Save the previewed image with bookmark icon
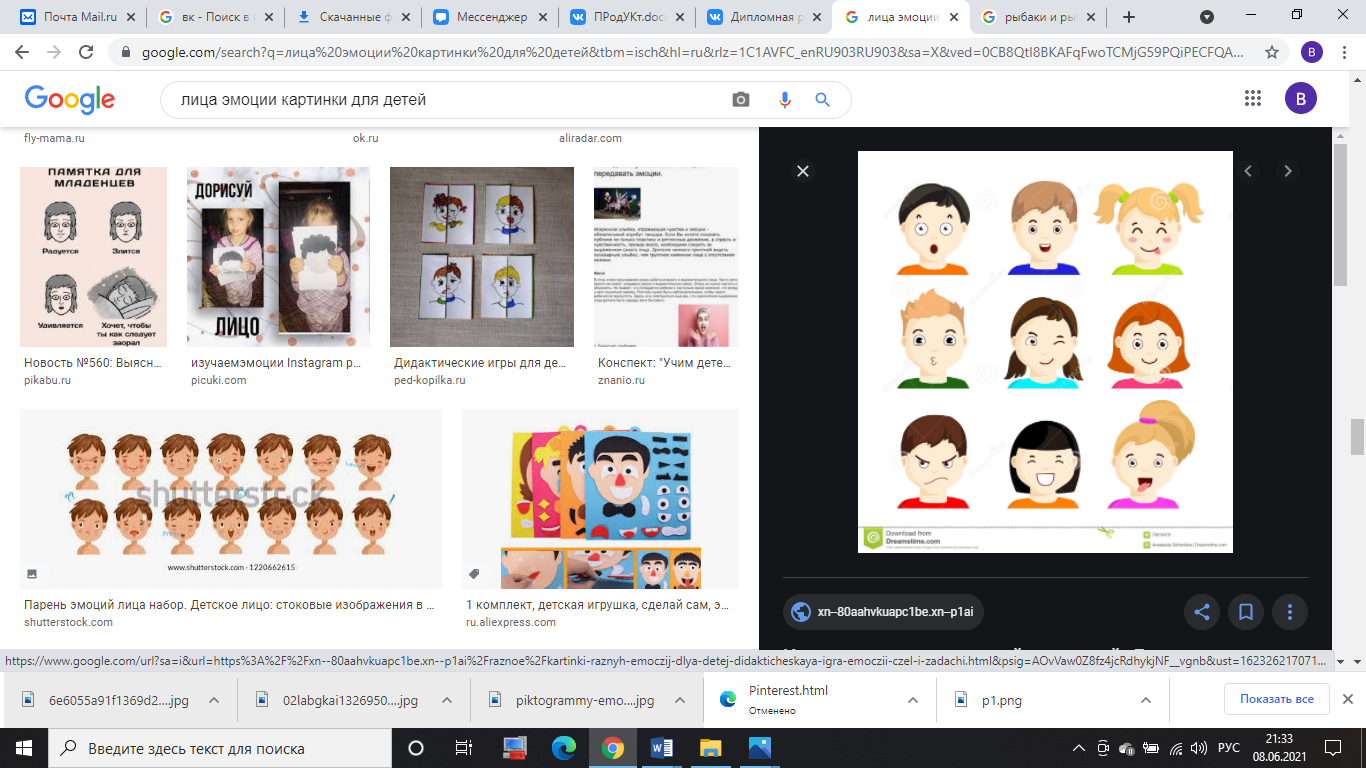Viewport: 1366px width, 768px height. tap(1246, 612)
